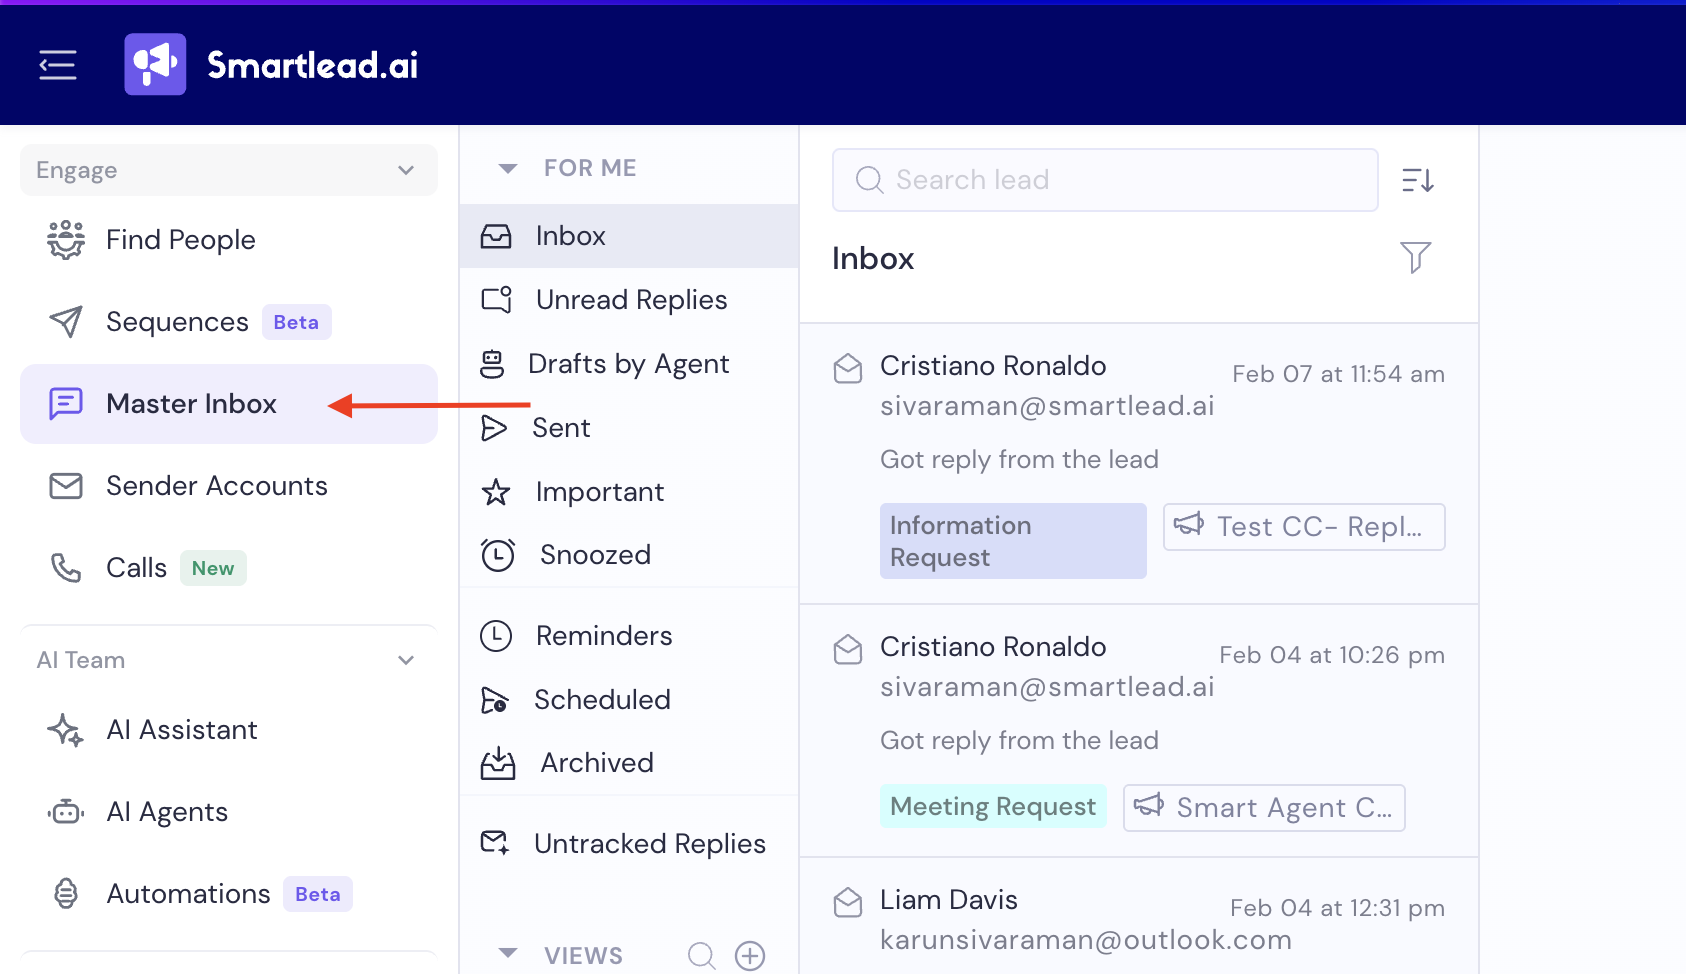Image resolution: width=1686 pixels, height=974 pixels.
Task: Click the Automations icon
Action: [66, 894]
